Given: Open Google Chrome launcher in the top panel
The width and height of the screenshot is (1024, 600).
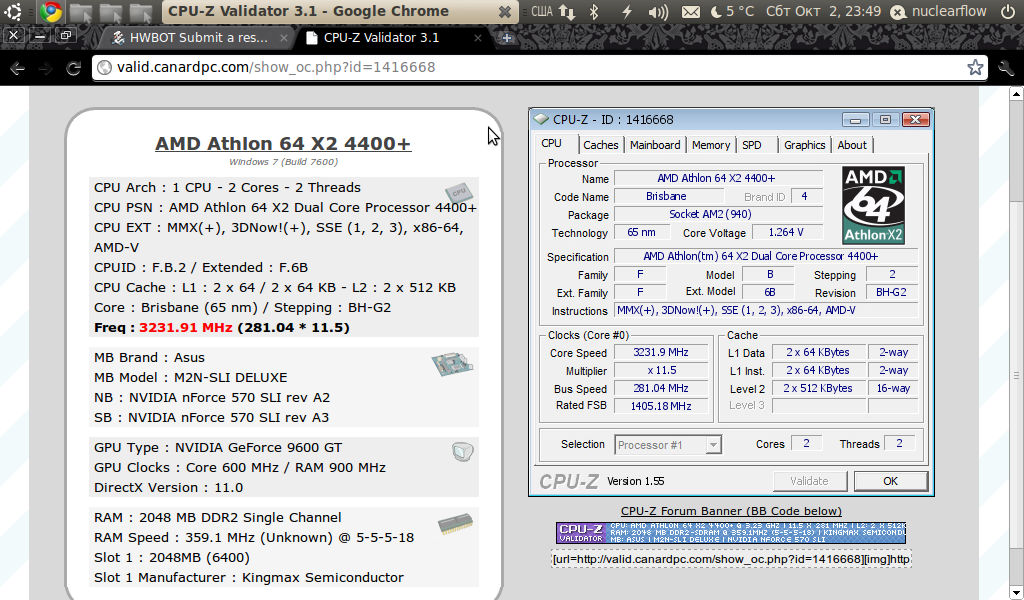Looking at the screenshot, I should click(50, 11).
